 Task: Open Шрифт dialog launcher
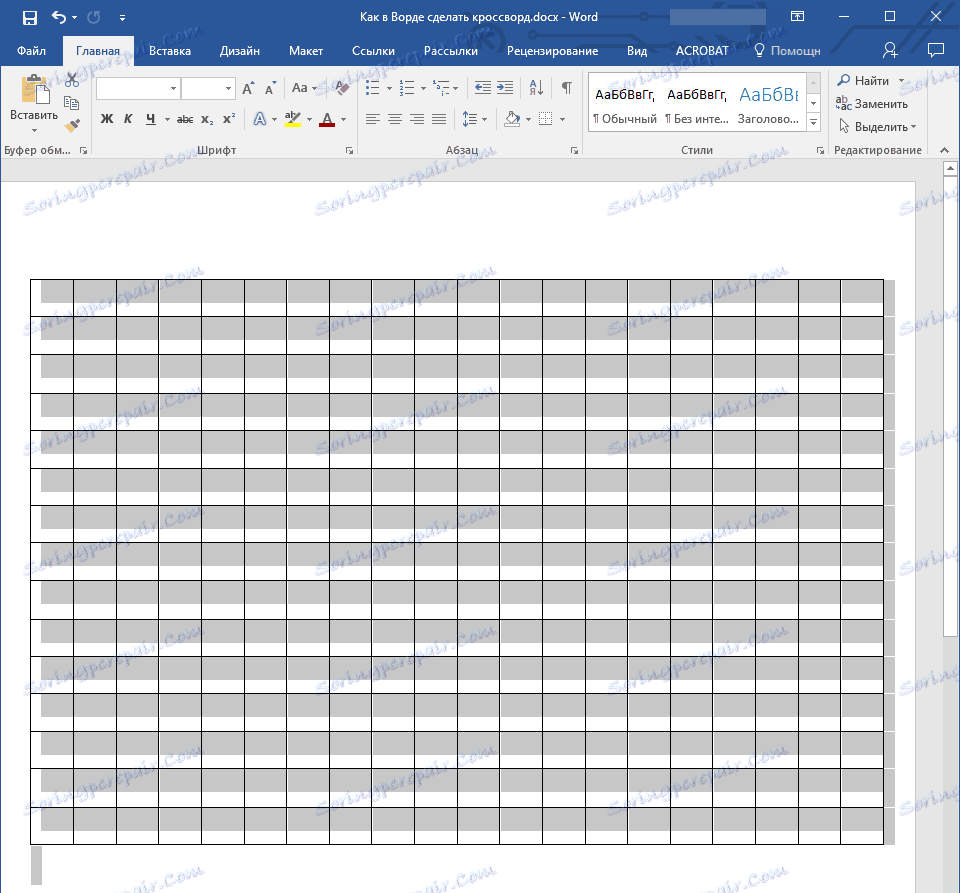349,151
